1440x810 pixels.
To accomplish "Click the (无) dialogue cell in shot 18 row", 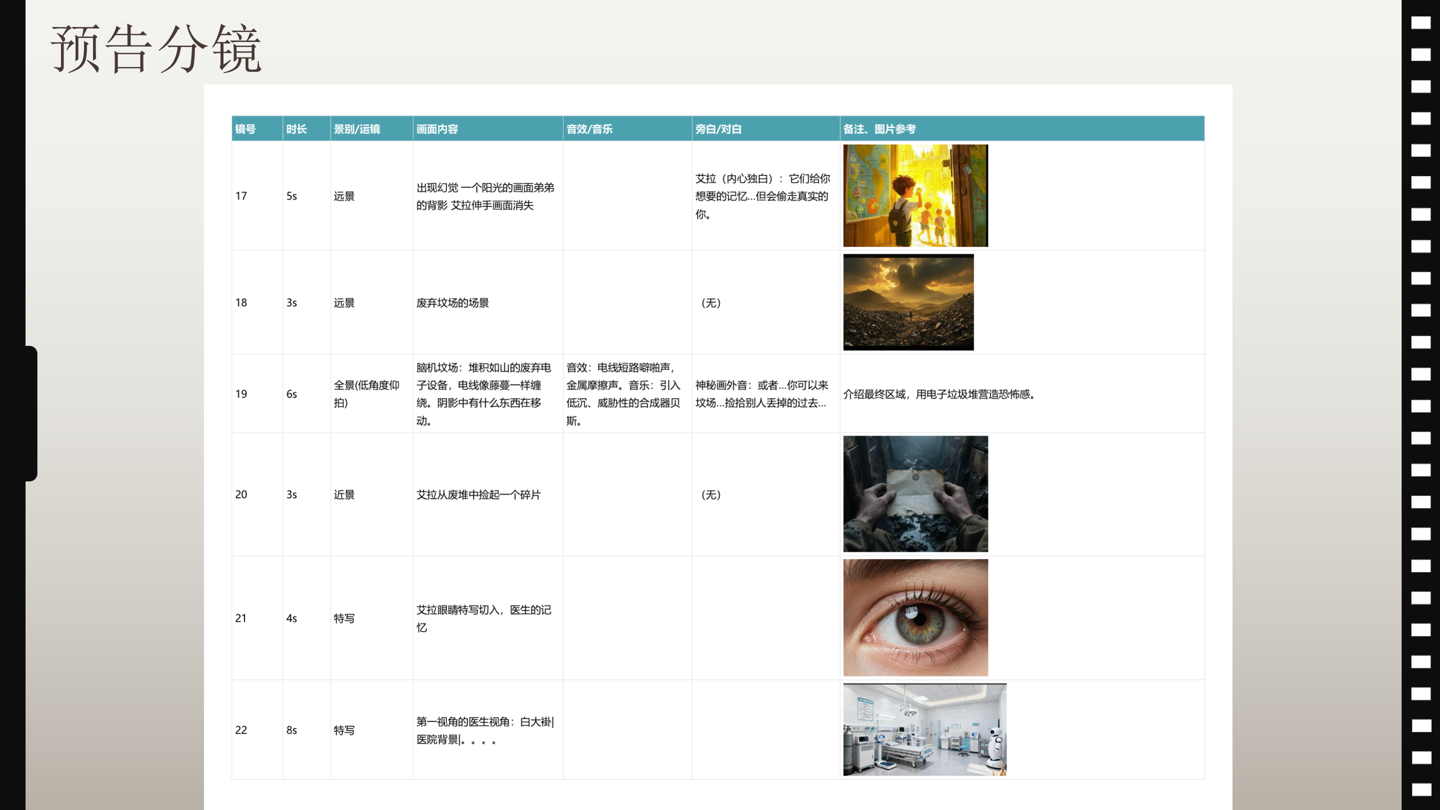I will pyautogui.click(x=766, y=302).
